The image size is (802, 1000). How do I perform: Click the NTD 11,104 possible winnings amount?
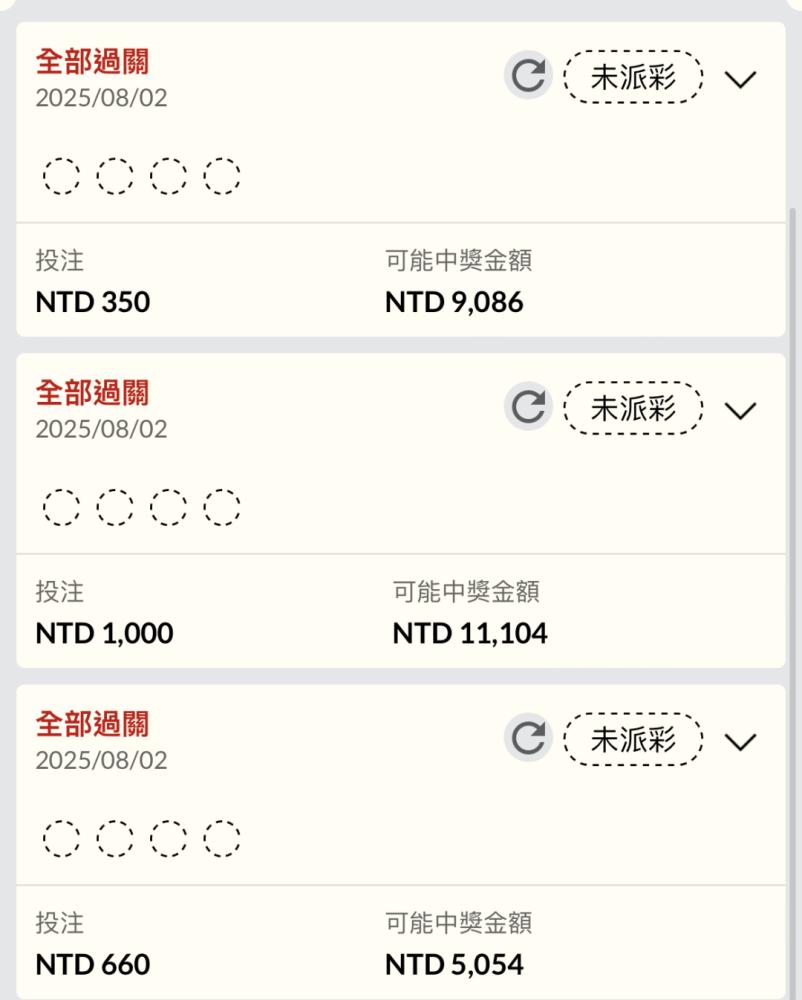coord(470,633)
